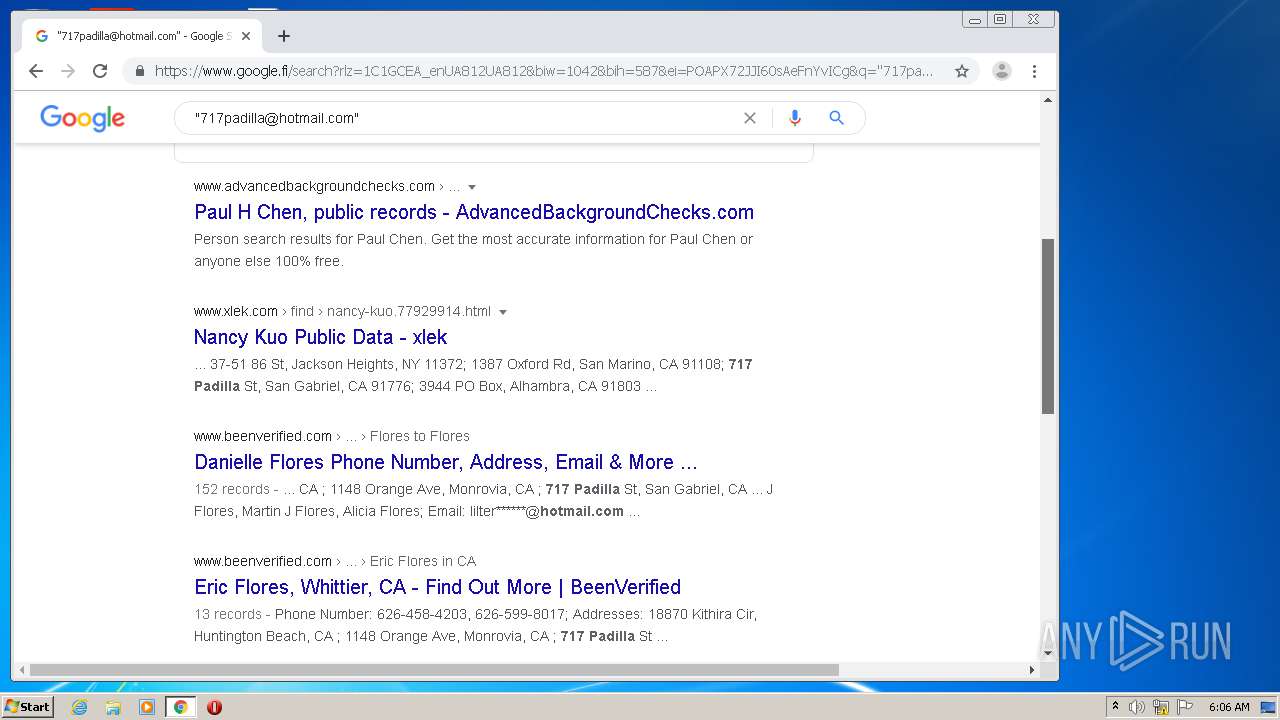1280x720 pixels.
Task: Open Eric Flores, Whittier, CA result
Action: [437, 587]
